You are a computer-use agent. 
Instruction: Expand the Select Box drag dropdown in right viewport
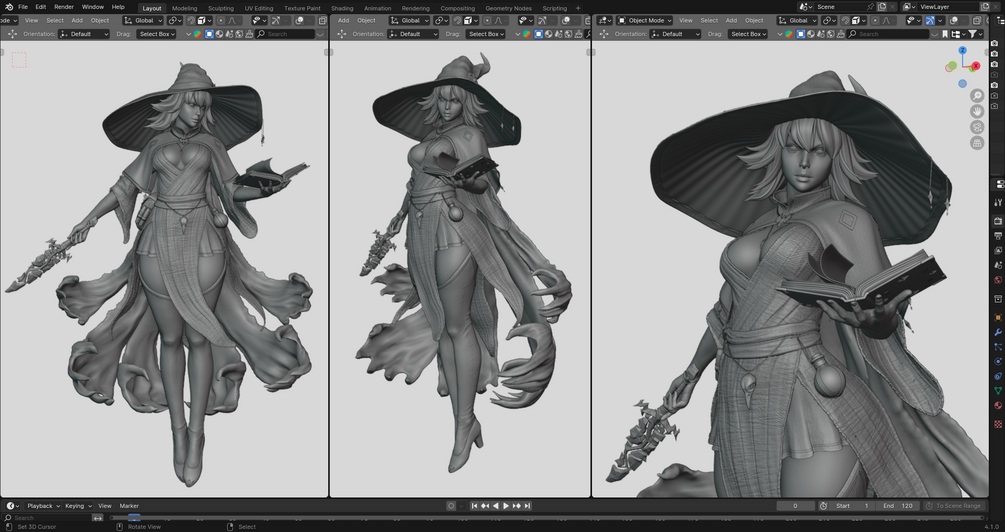pyautogui.click(x=747, y=34)
